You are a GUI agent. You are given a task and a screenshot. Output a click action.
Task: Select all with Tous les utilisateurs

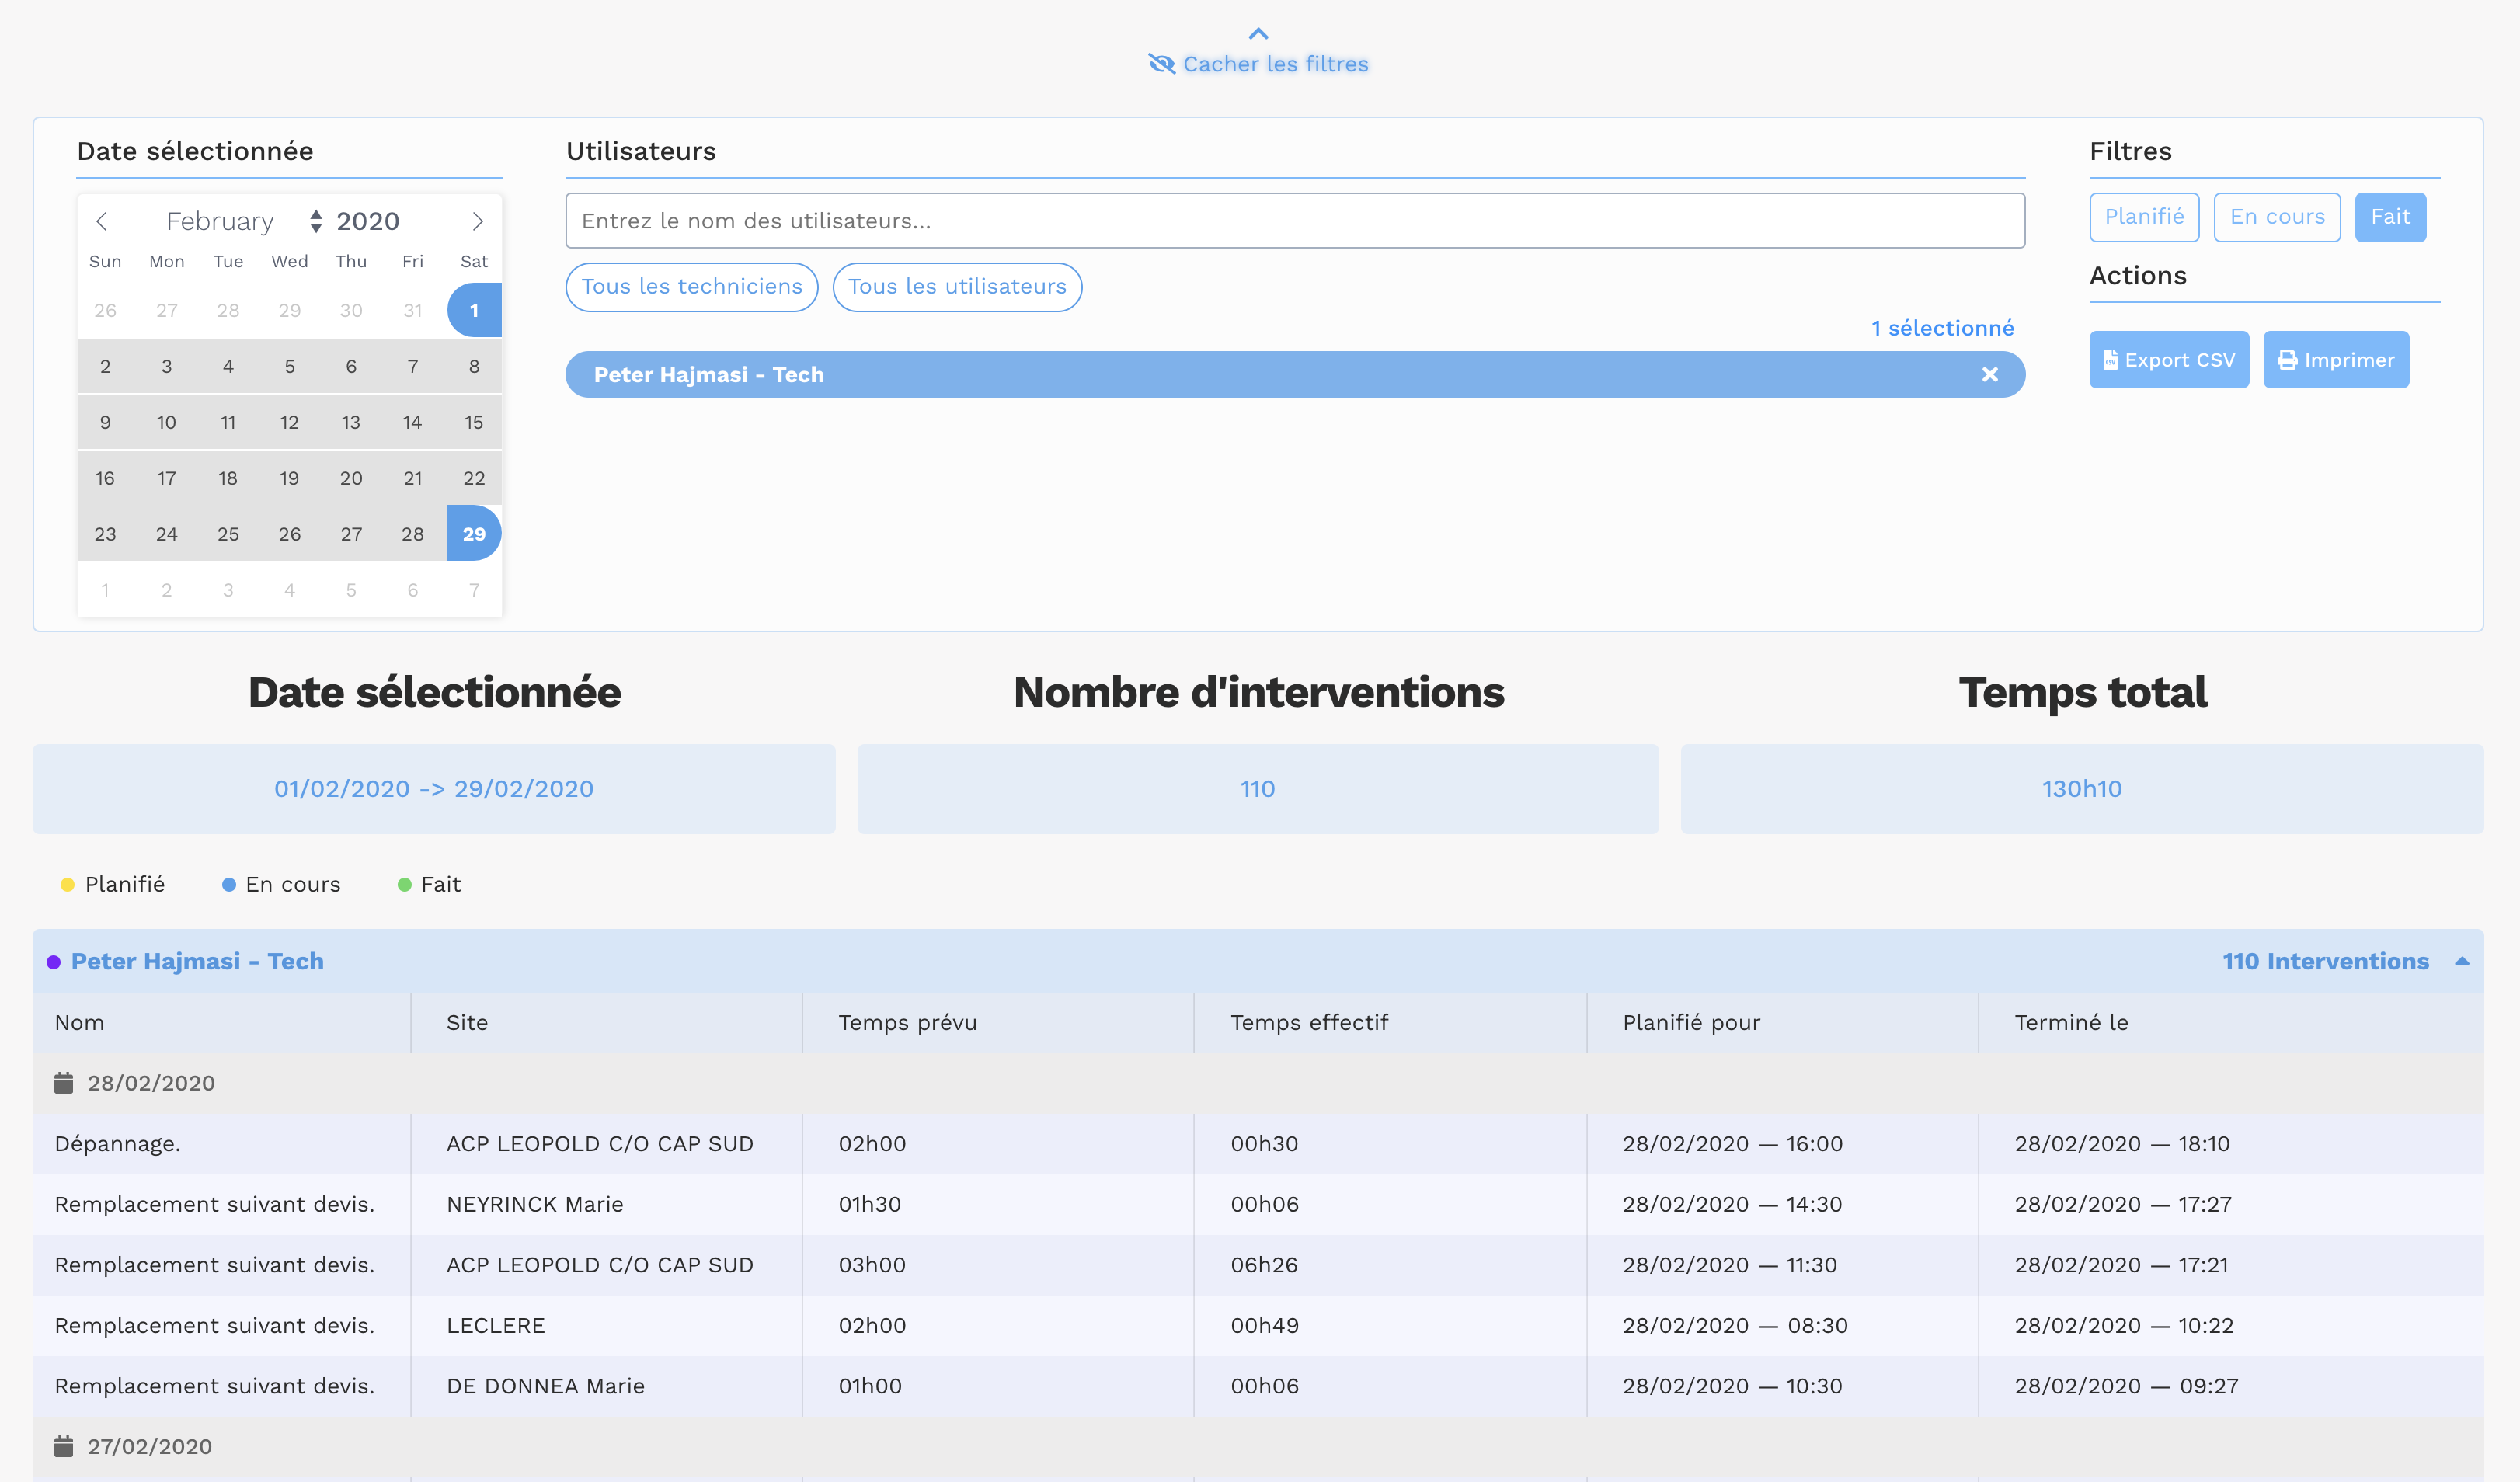[x=956, y=287]
